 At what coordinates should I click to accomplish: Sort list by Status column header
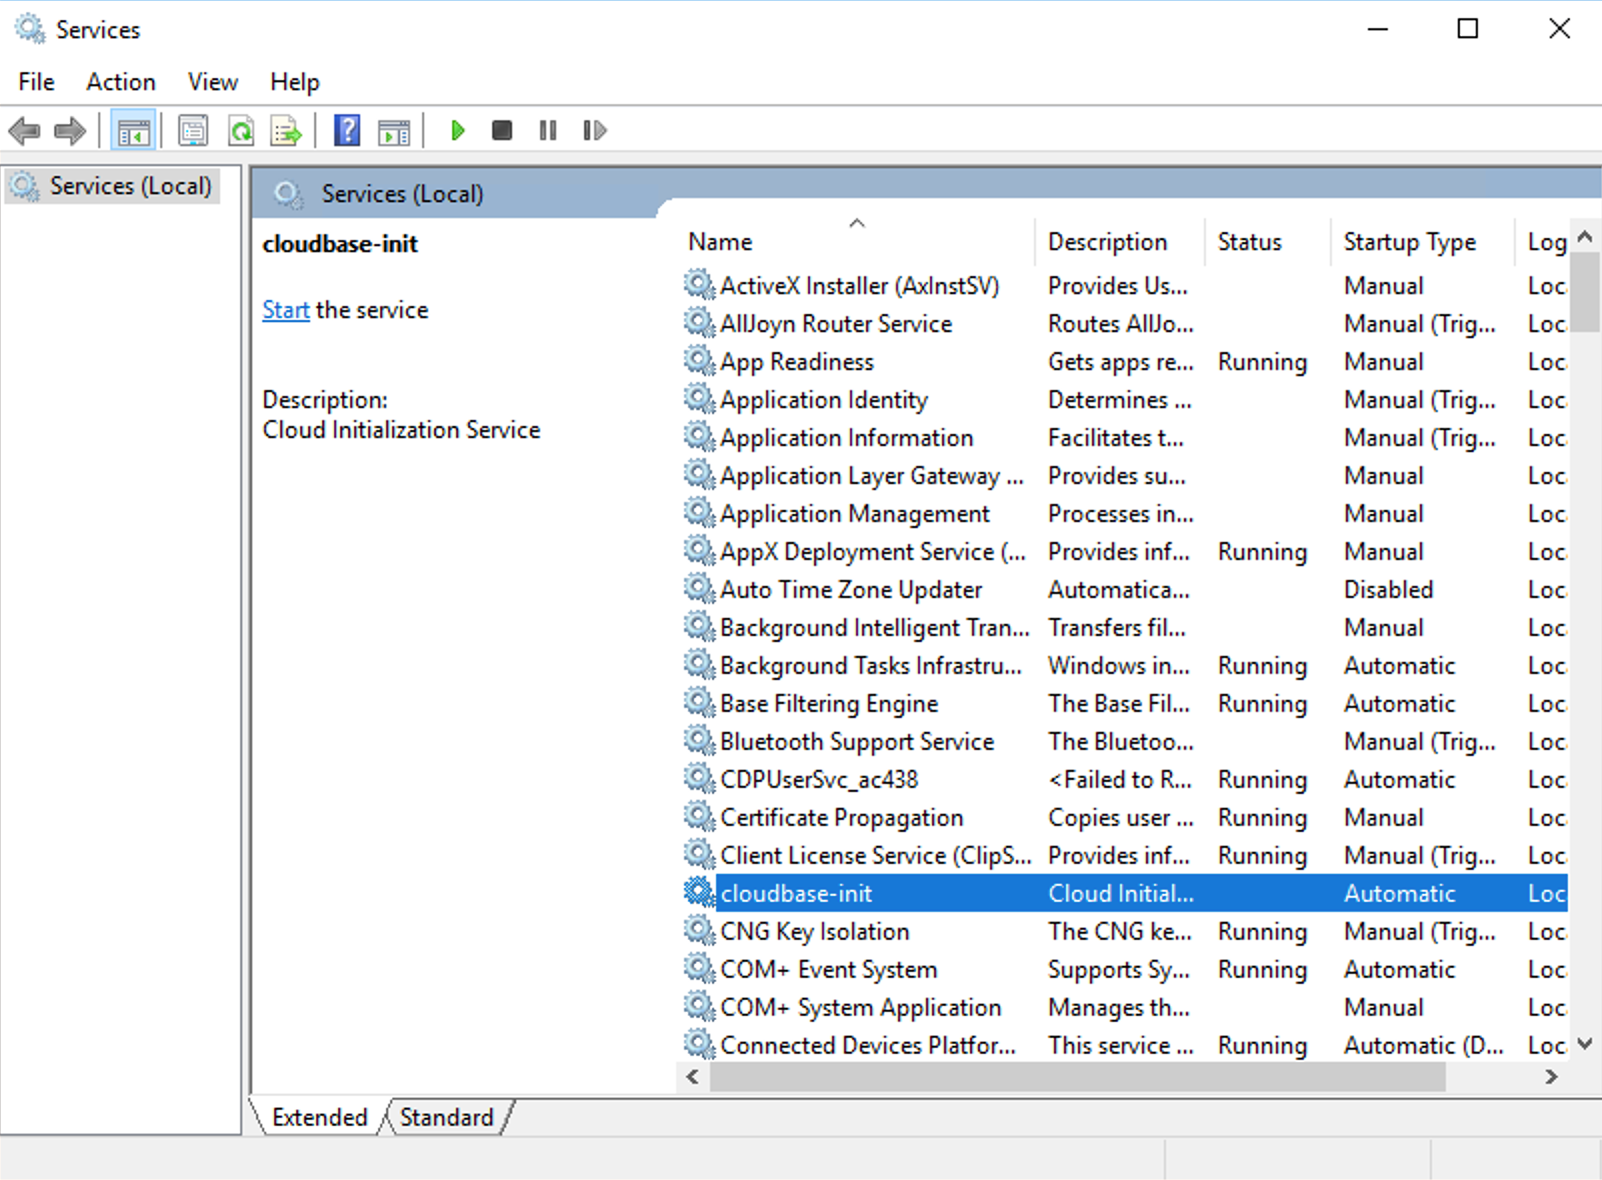[1249, 242]
